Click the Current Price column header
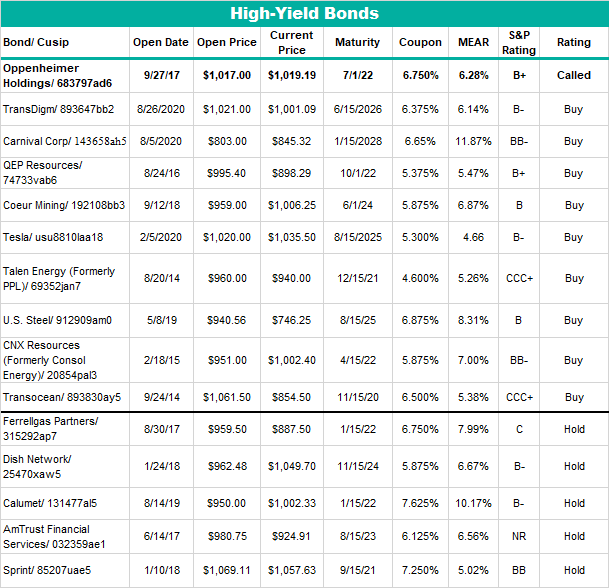609x588 pixels. [292, 42]
